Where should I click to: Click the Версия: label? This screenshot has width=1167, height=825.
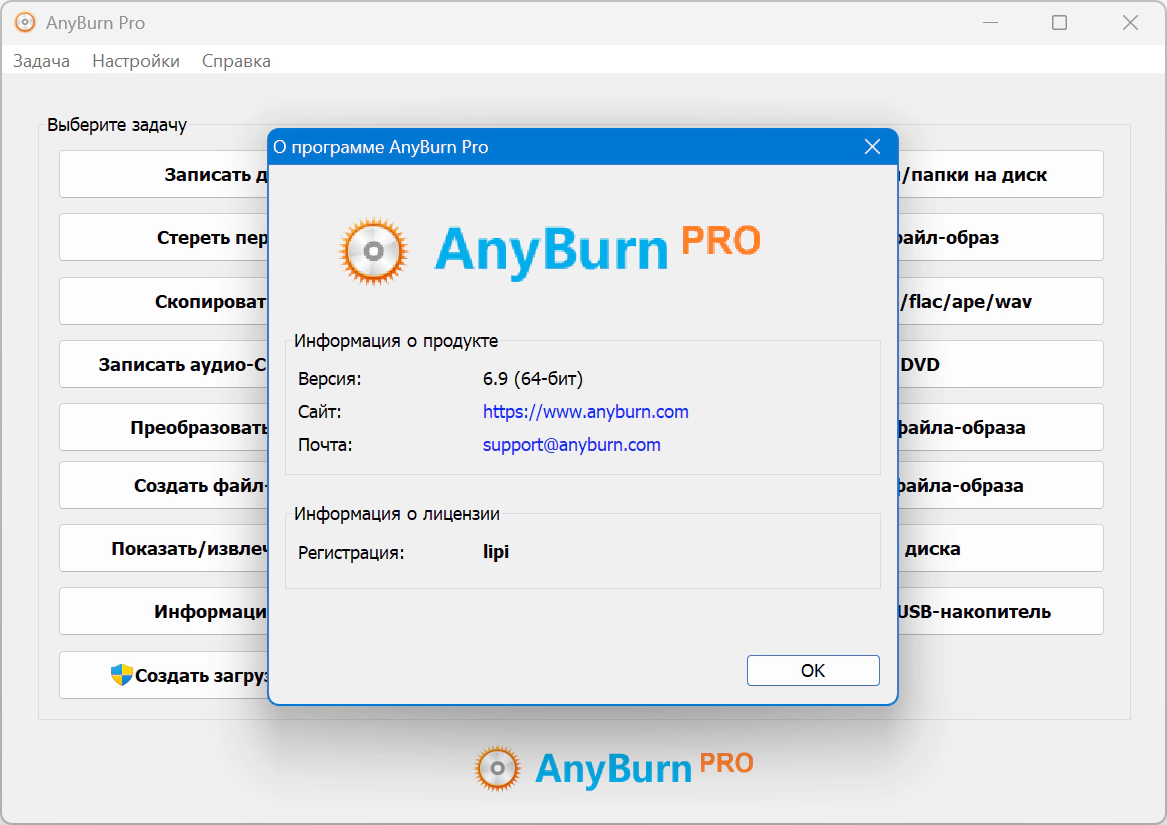click(330, 379)
